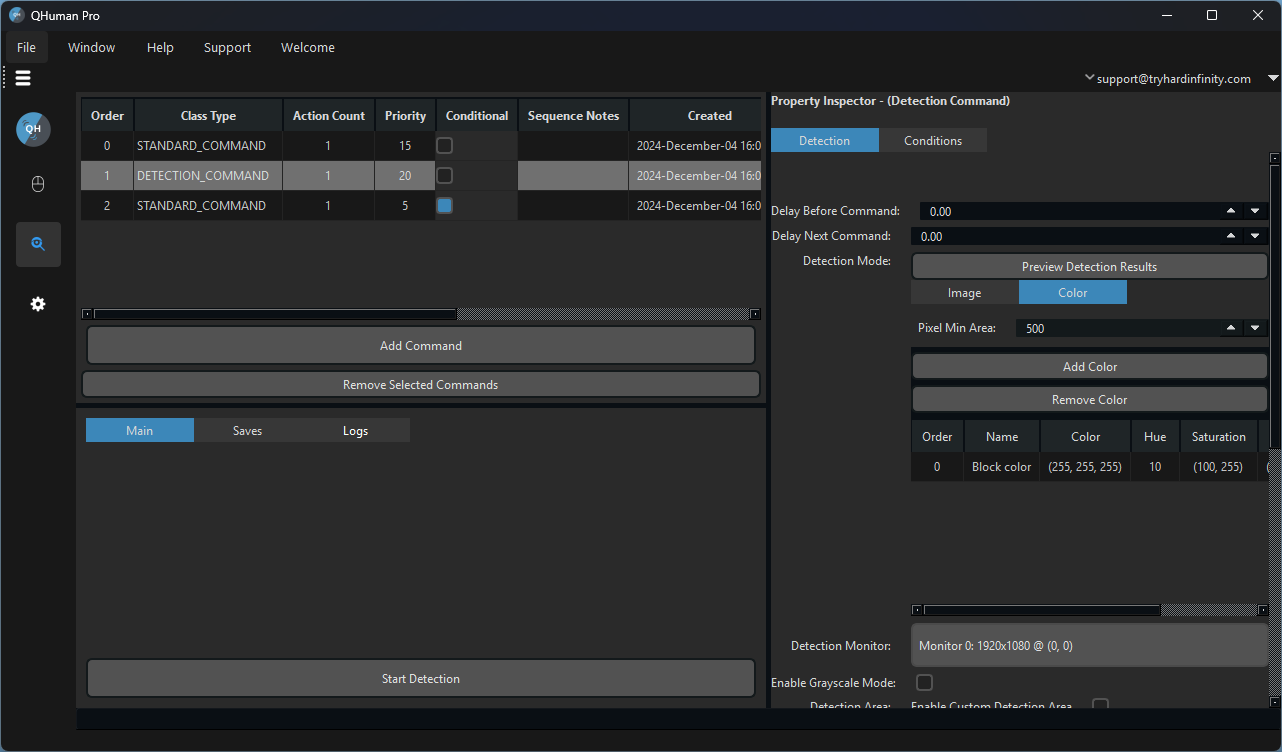The image size is (1282, 752).
Task: Open the hamburger menu icon
Action: pos(23,78)
